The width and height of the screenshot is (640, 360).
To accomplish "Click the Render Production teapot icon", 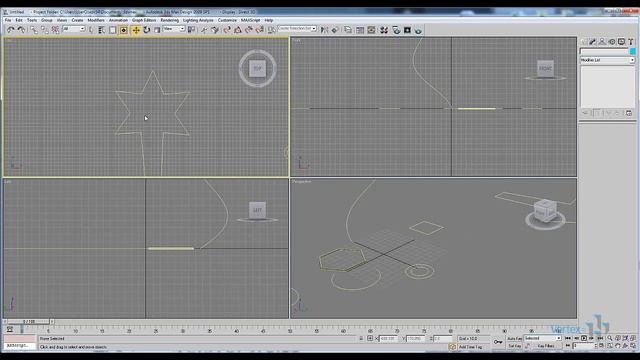I will pos(418,30).
